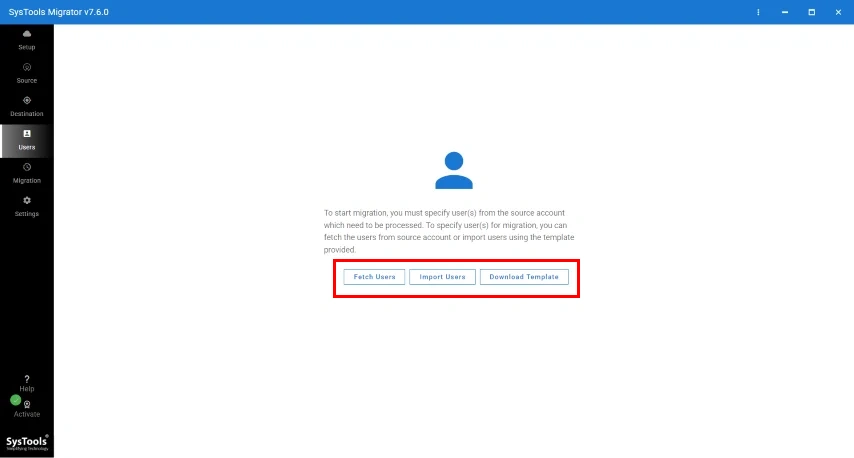The height and width of the screenshot is (458, 854).
Task: Open the Help question mark item
Action: (27, 383)
